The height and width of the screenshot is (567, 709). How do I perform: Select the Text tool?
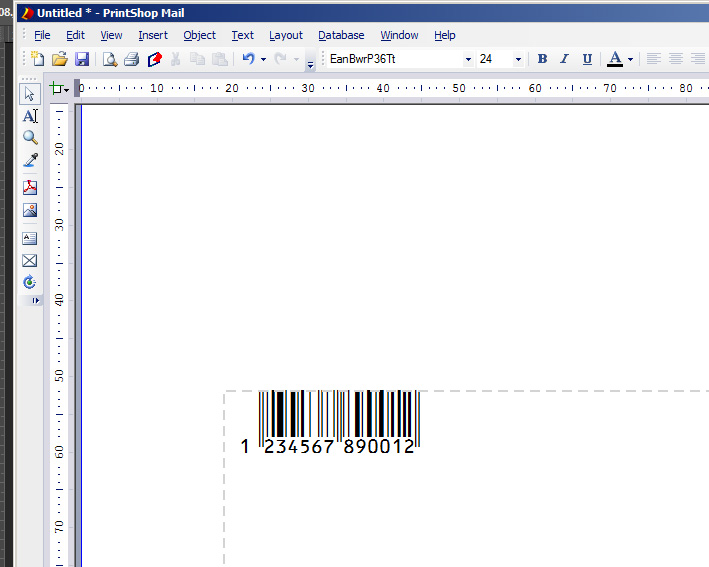tap(30, 116)
